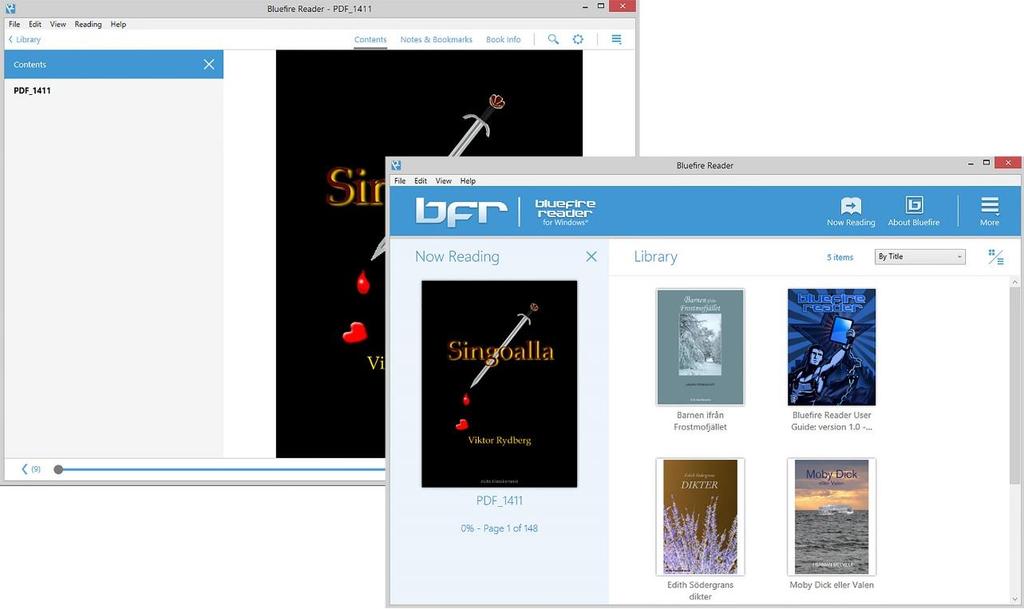Open the Reading menu

pos(88,24)
